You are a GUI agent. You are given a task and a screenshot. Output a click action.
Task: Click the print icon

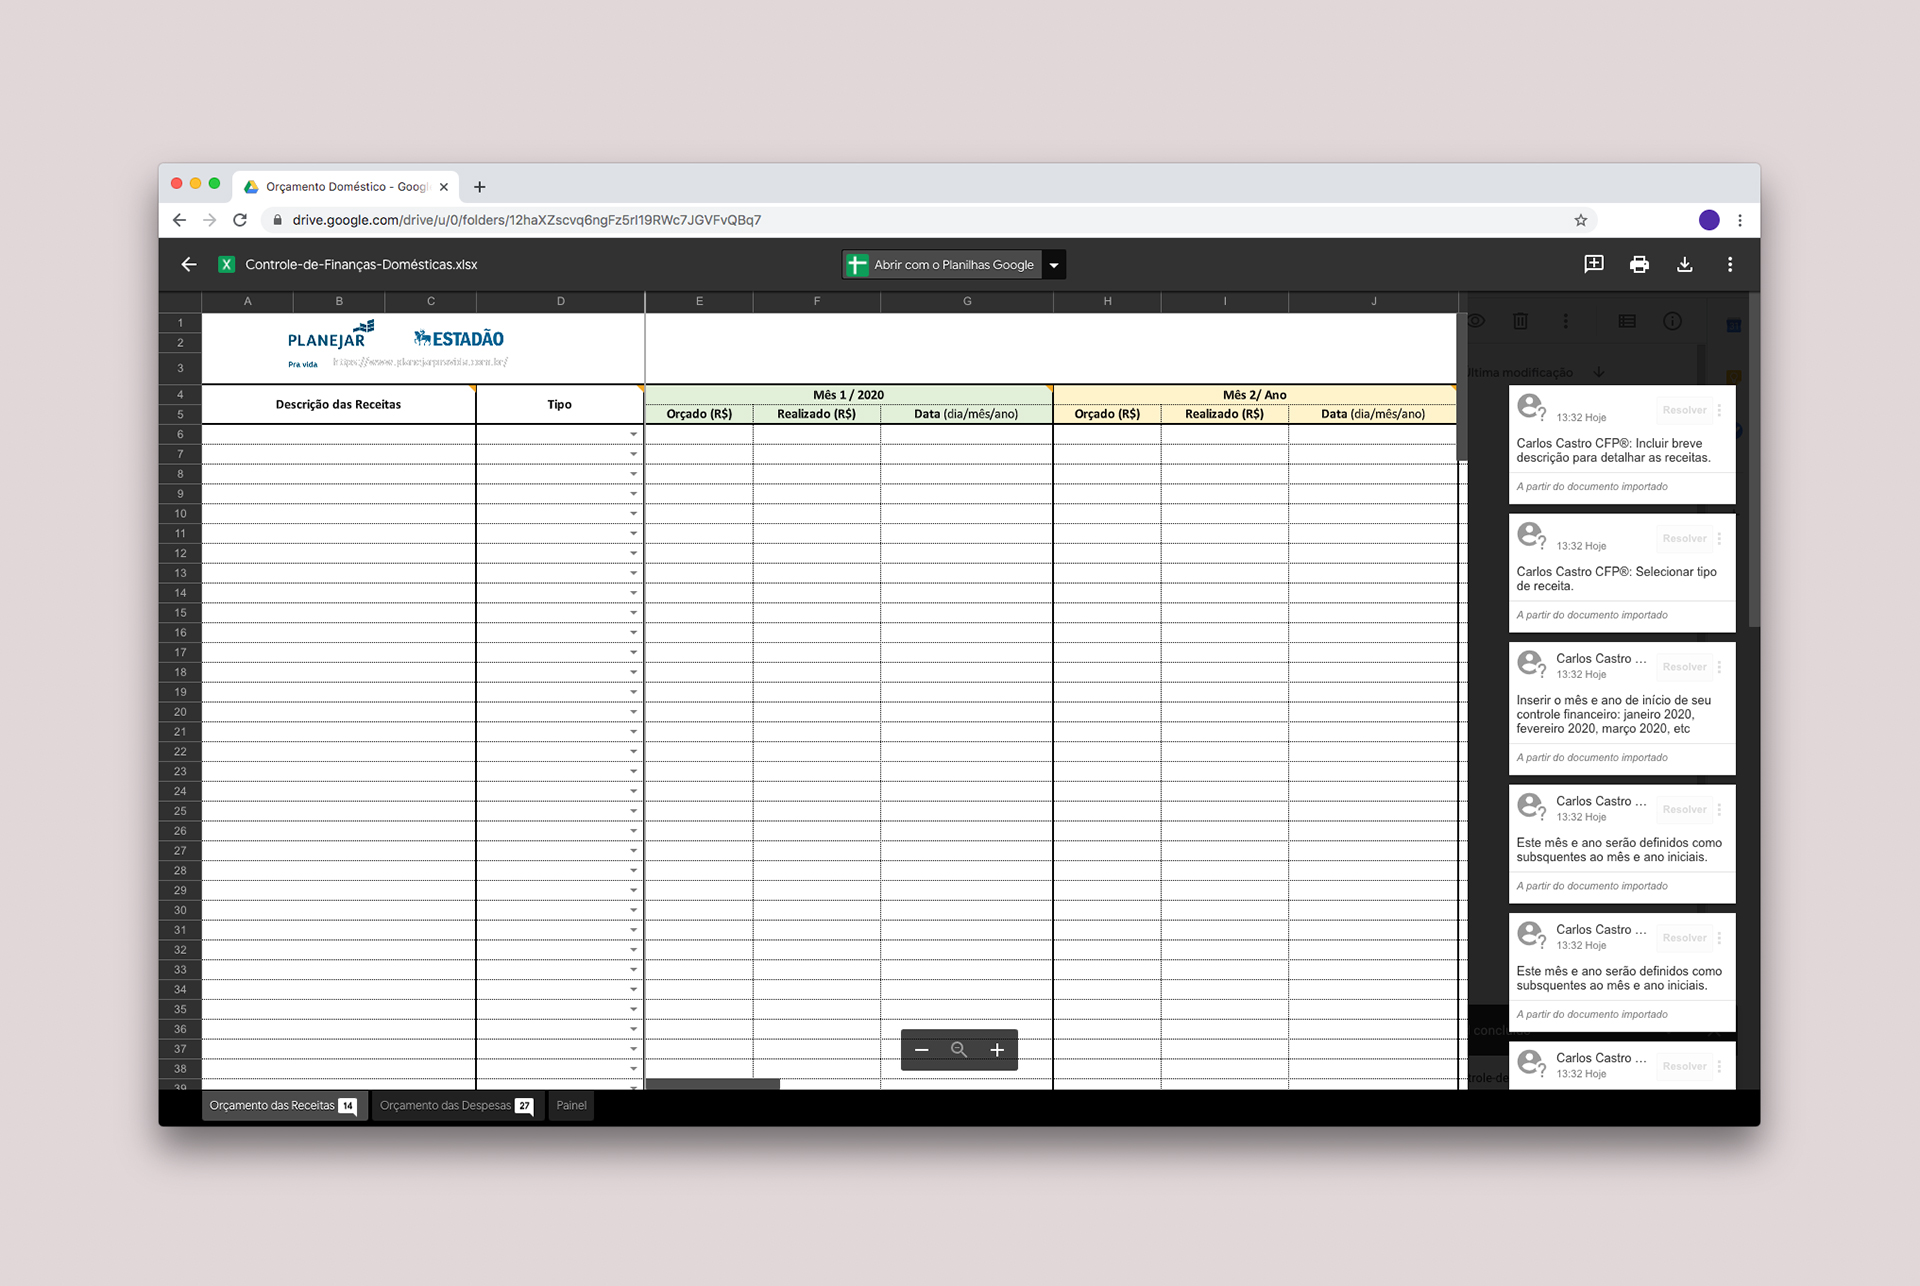point(1639,264)
